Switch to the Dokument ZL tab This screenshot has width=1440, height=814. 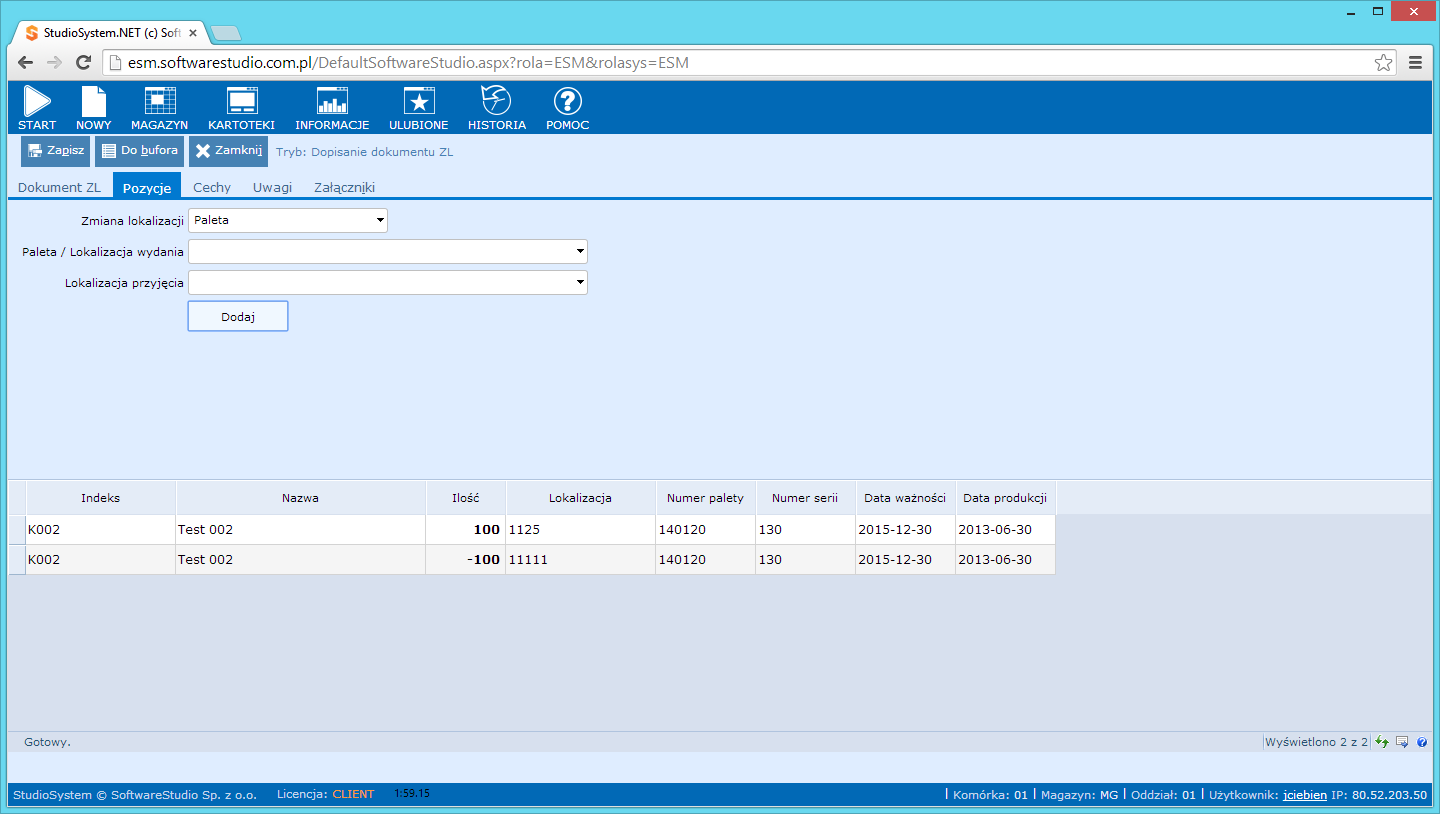pos(60,187)
